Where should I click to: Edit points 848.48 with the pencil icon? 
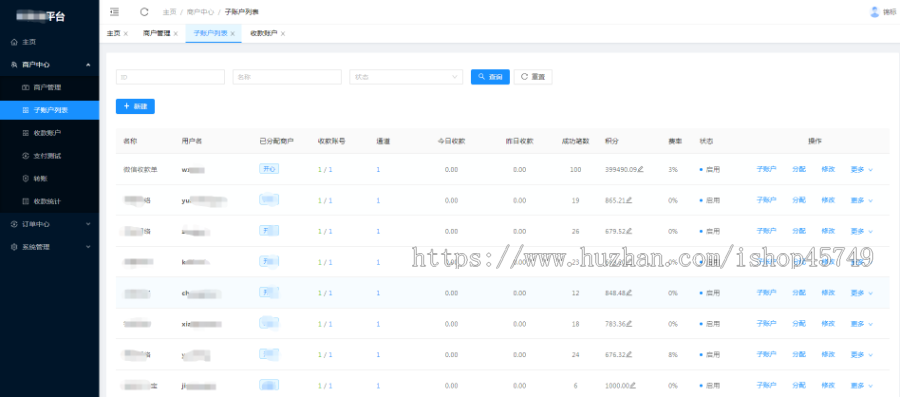(629, 293)
